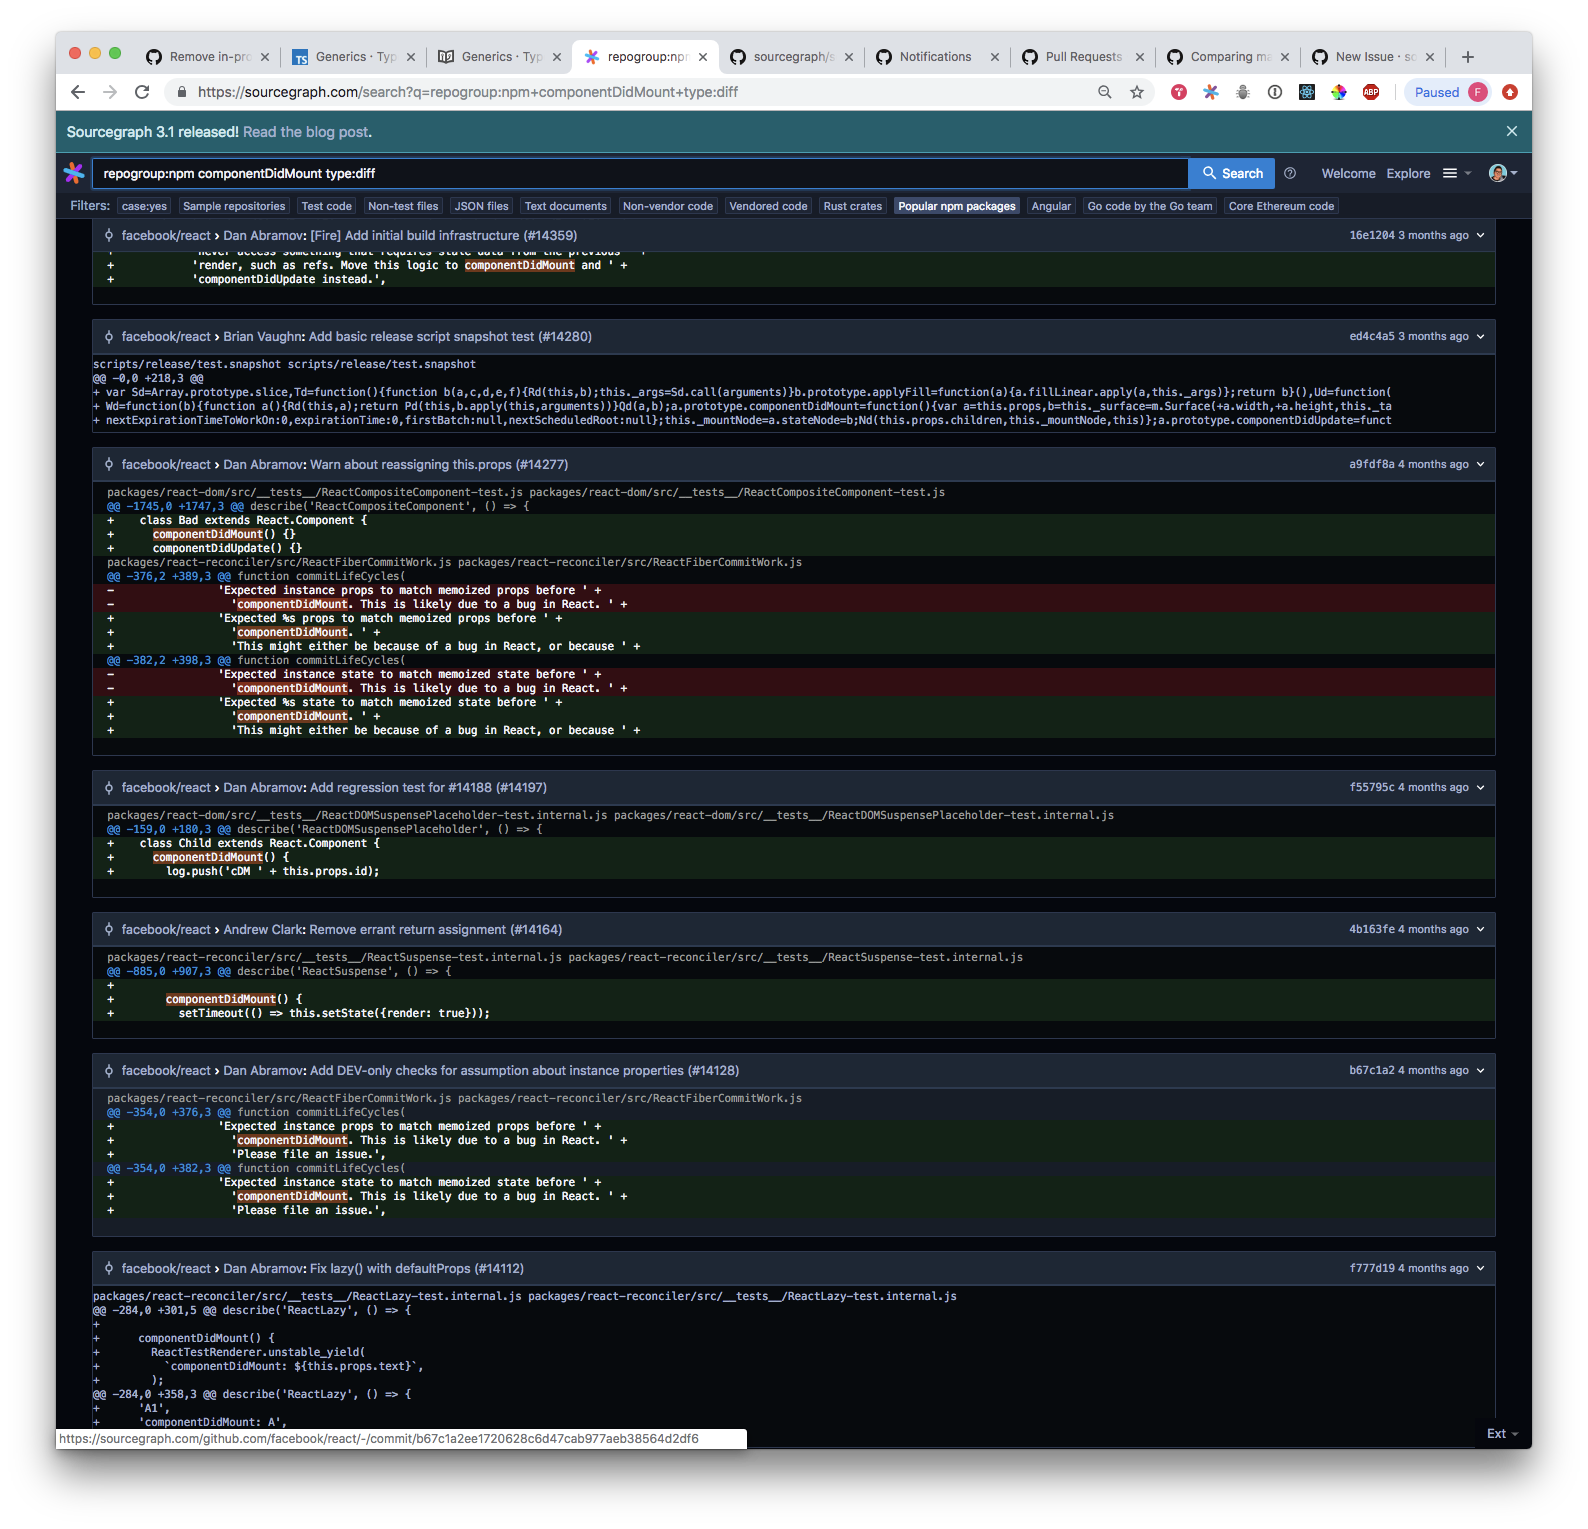Collapse the ed4c4a5 commit result
Screen dimensions: 1588x1529
[1480, 336]
